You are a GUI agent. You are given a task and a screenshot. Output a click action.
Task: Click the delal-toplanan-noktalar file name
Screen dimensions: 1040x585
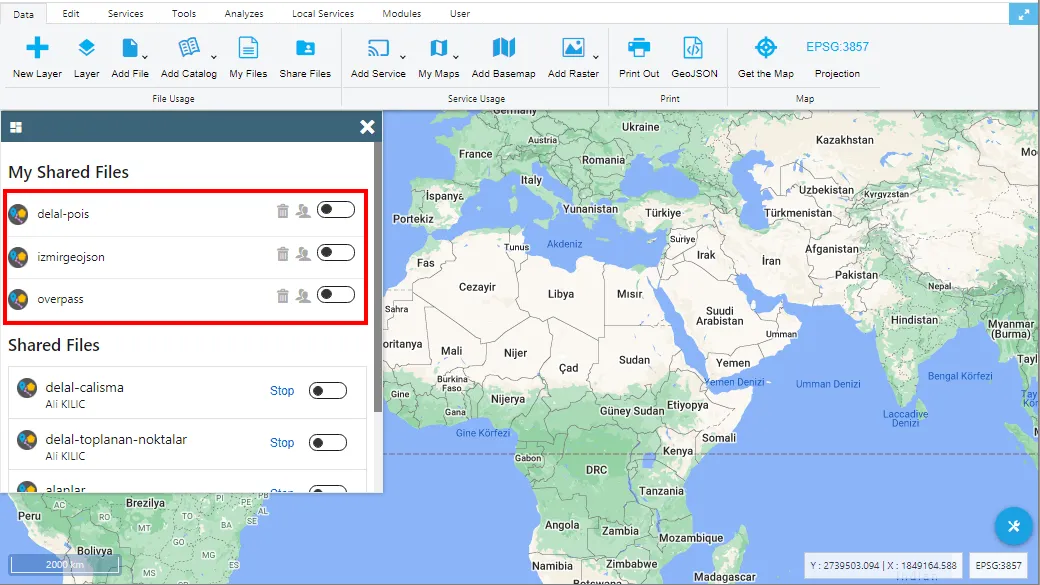pos(116,439)
